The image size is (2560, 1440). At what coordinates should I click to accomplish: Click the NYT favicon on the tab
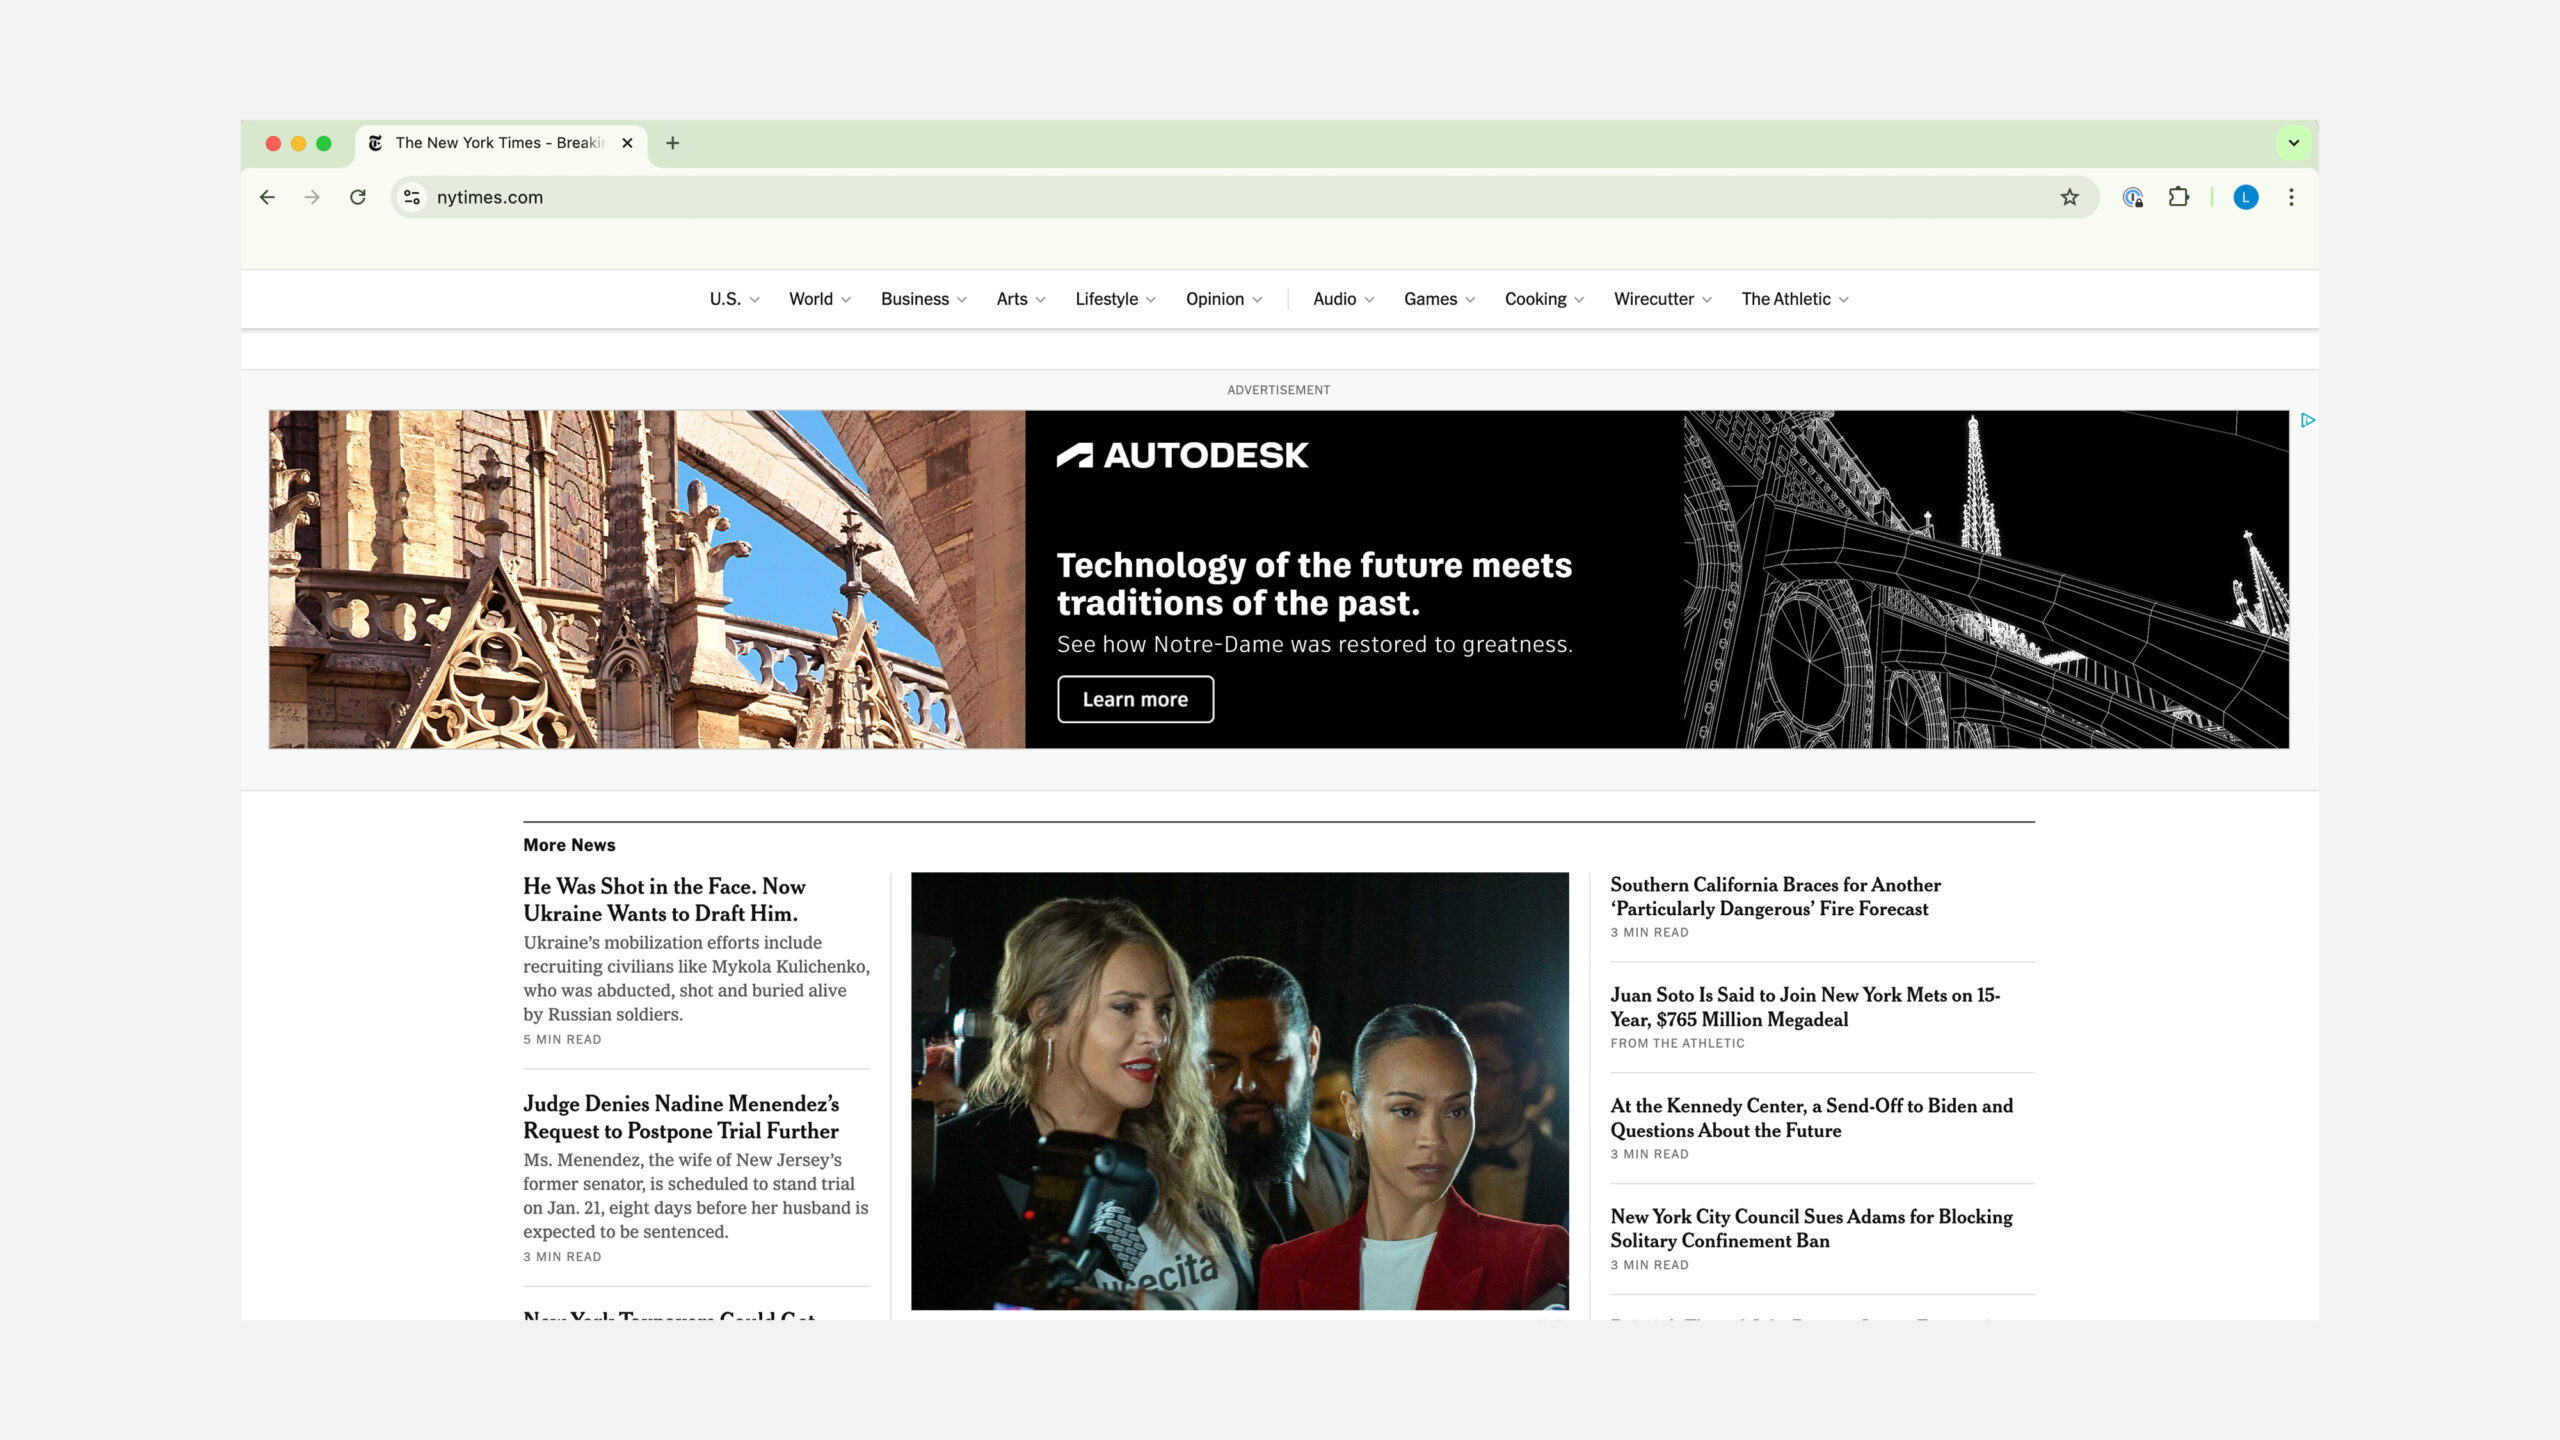[x=376, y=143]
